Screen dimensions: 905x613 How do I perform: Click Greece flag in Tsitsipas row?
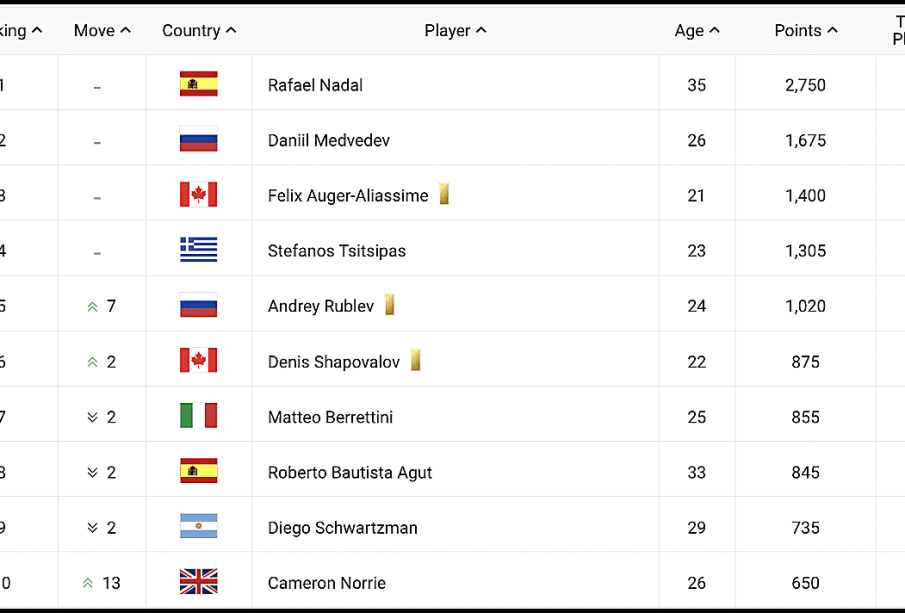(x=199, y=250)
